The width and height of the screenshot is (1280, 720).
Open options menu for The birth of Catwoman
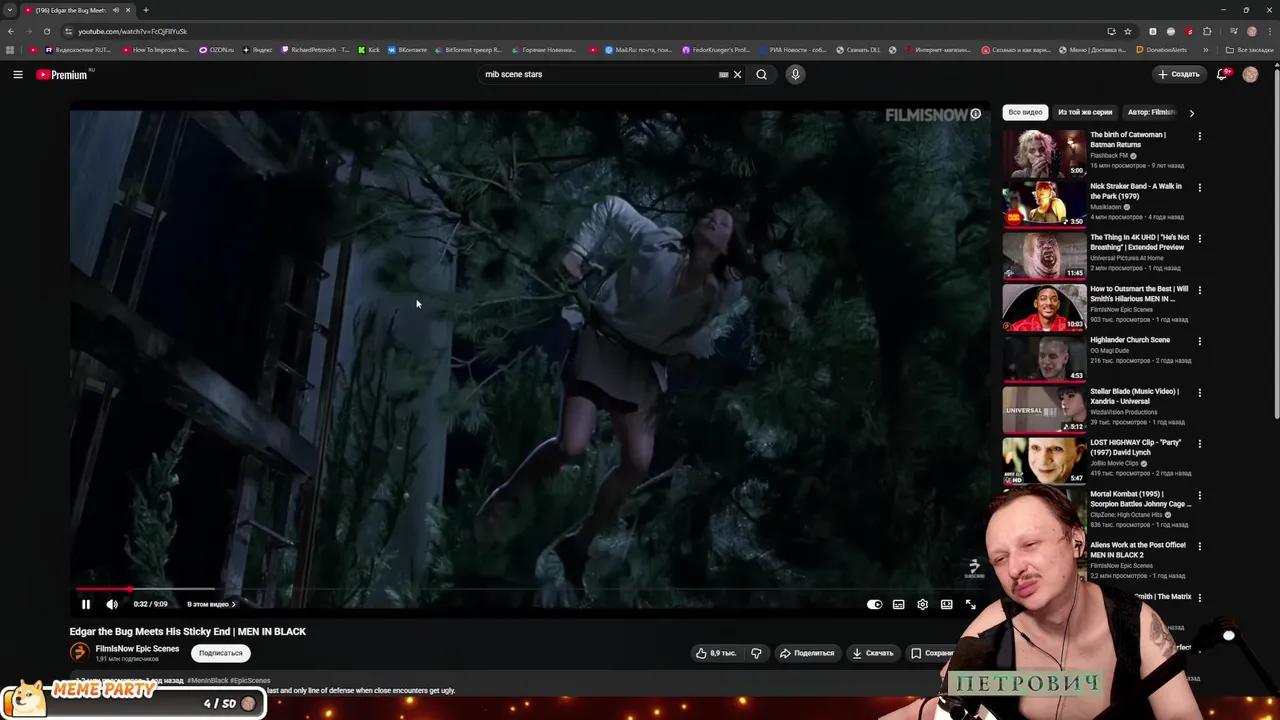[1200, 136]
